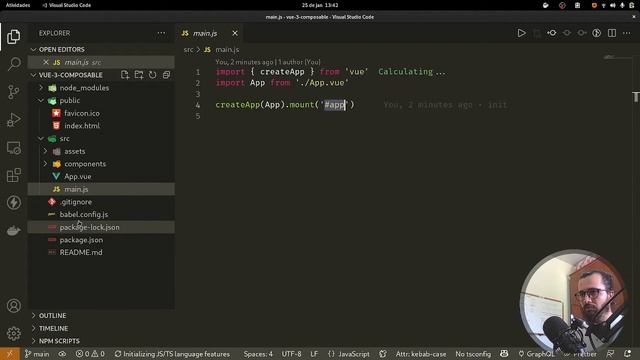Open babel.config.js file
Viewport: 640px width, 360px height.
pyautogui.click(x=101, y=214)
